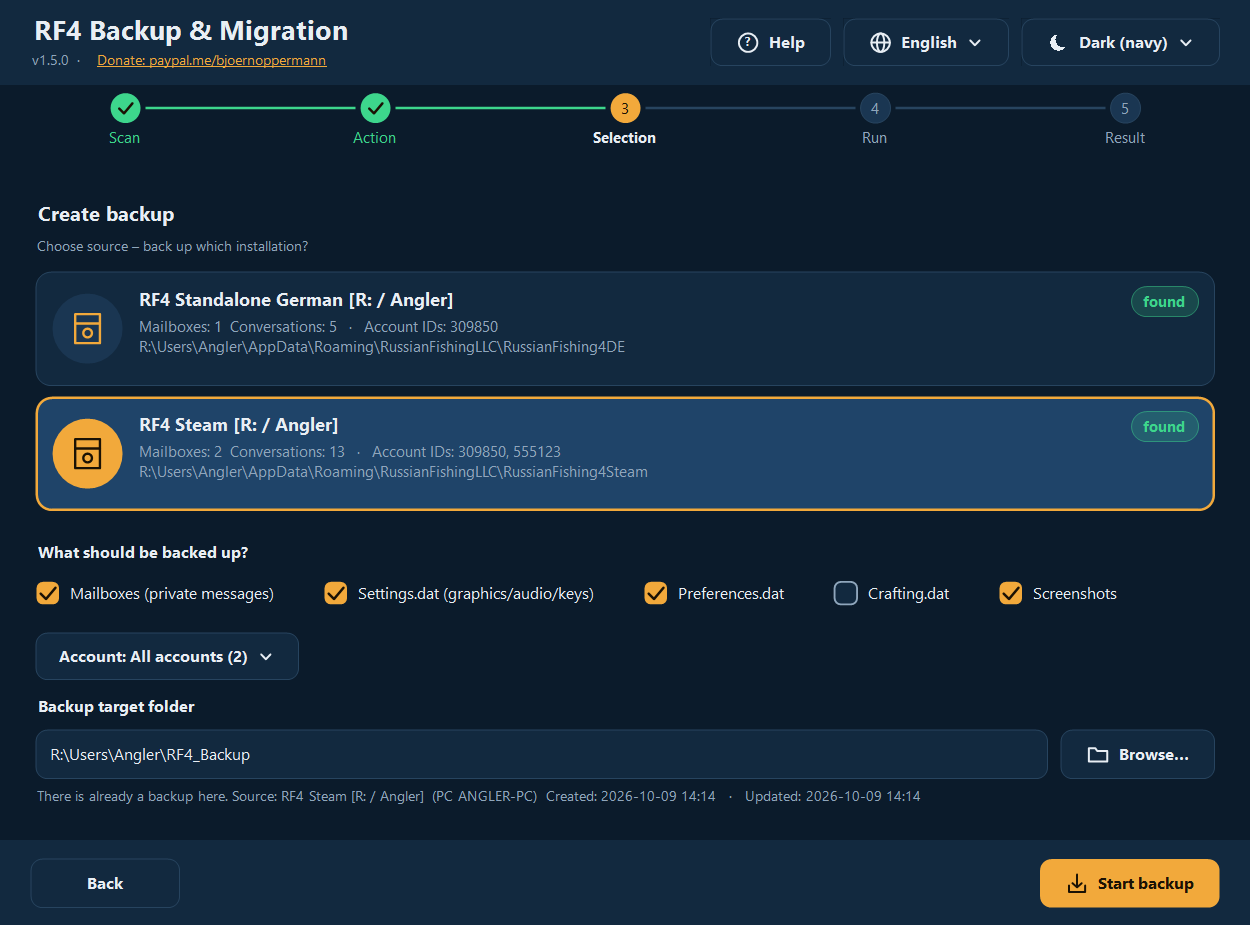Select the Run step label
The width and height of the screenshot is (1250, 925).
[875, 138]
